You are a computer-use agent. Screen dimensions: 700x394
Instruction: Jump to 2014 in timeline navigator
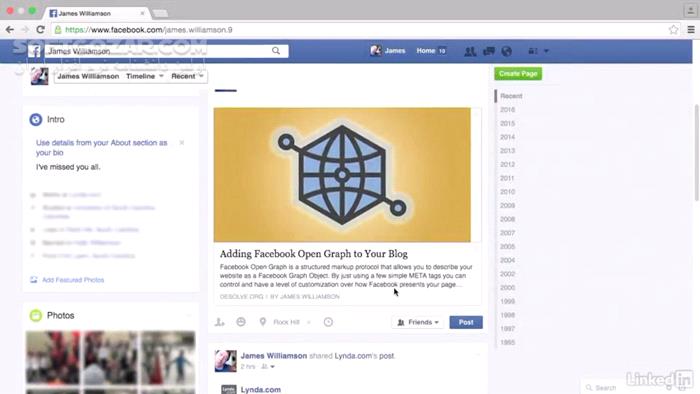click(508, 137)
